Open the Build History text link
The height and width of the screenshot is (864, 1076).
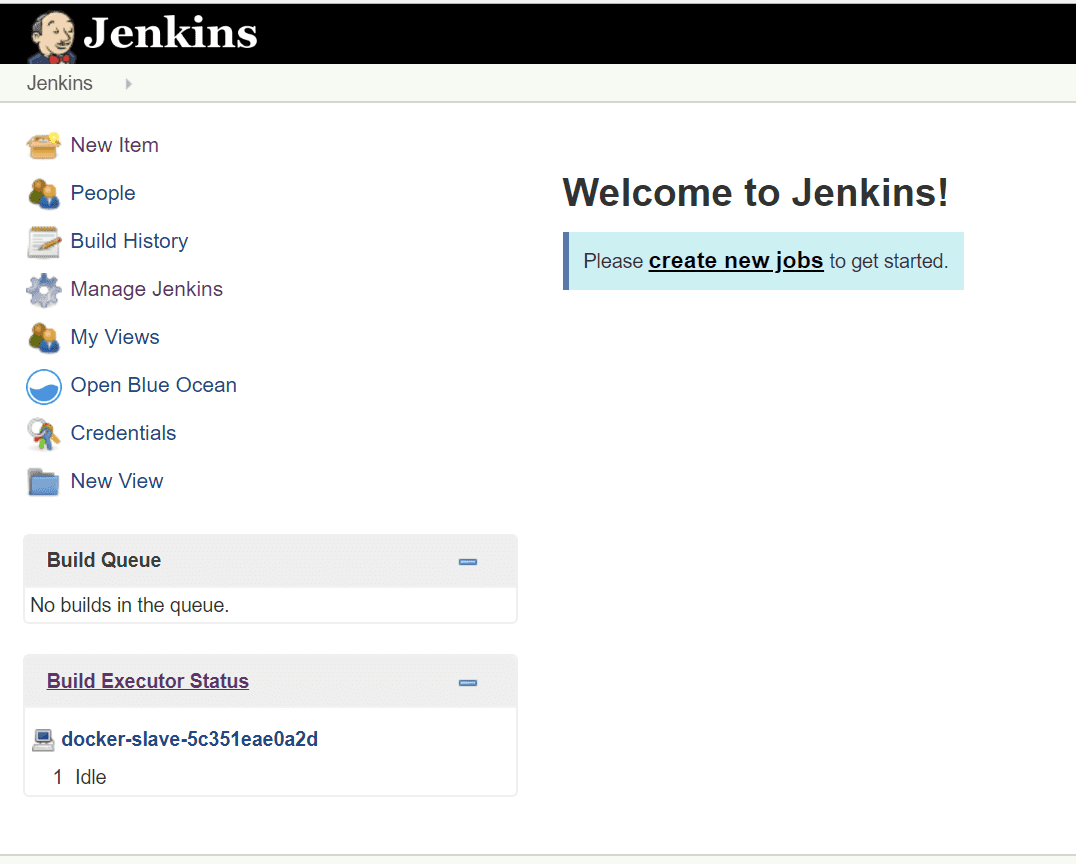tap(129, 242)
